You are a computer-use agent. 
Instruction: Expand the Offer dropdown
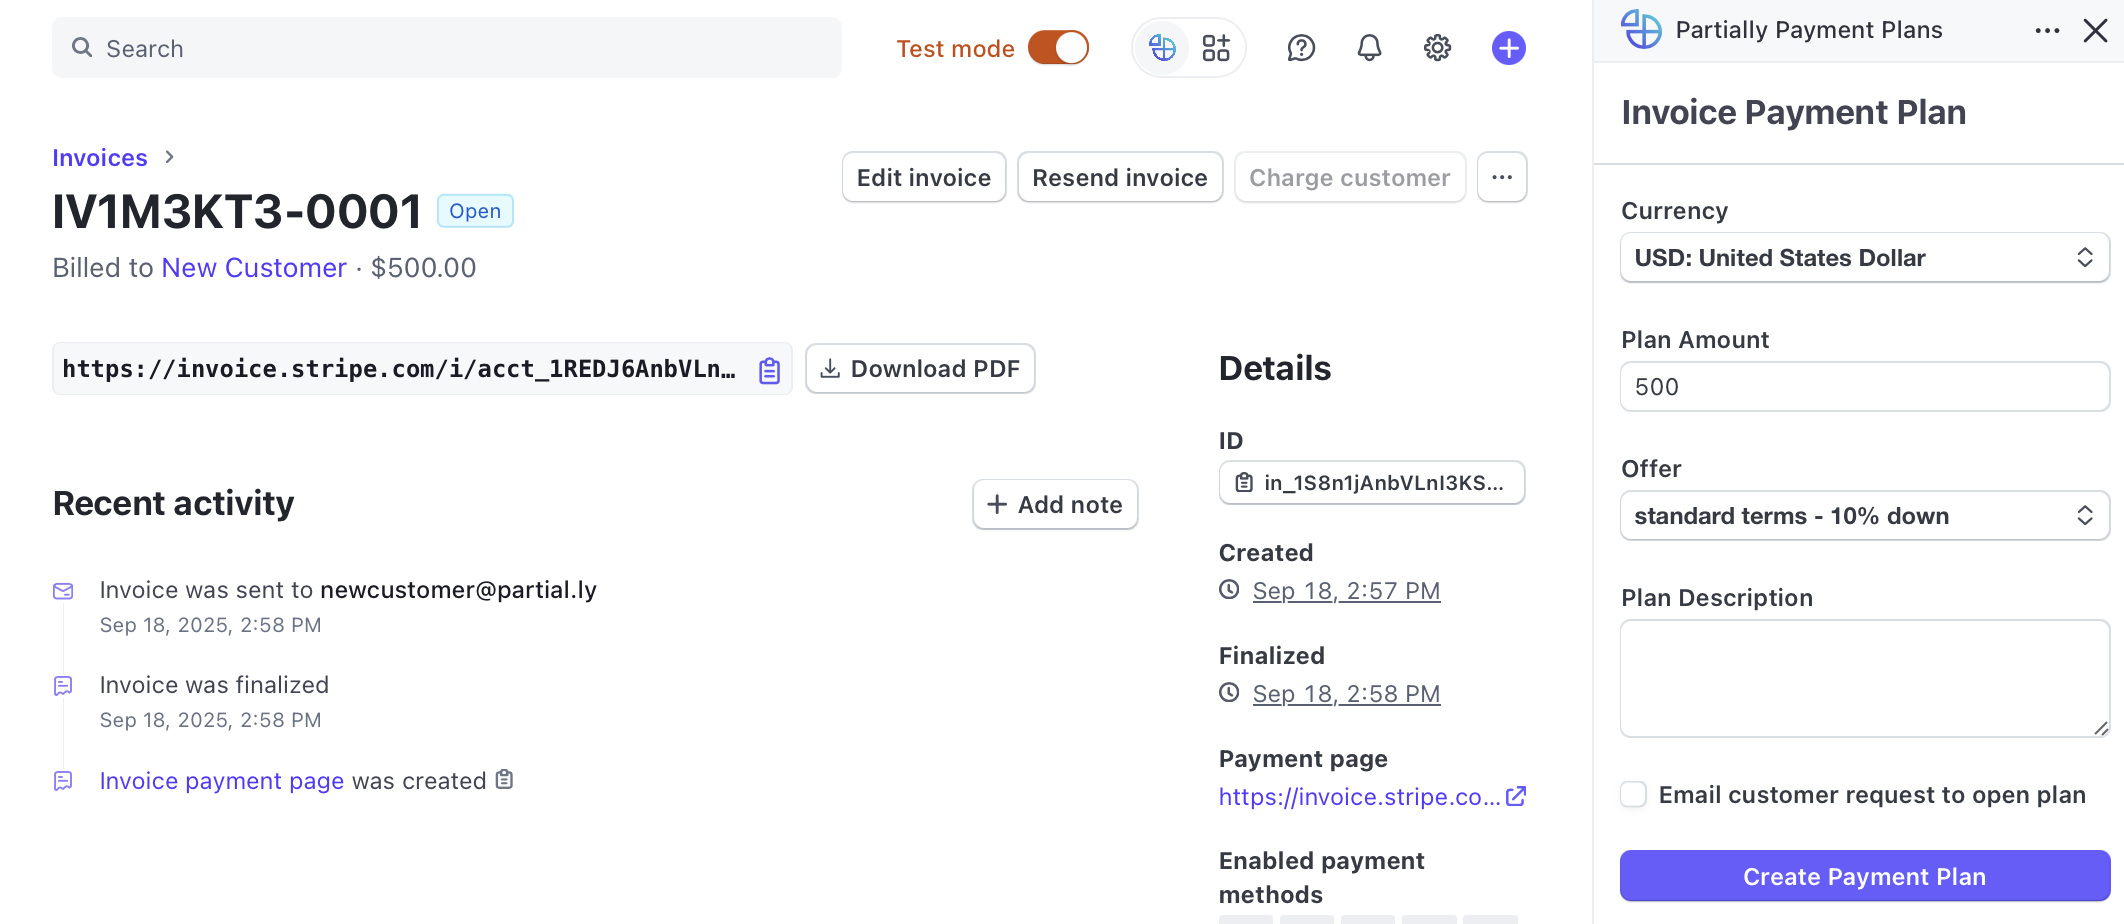tap(1864, 516)
